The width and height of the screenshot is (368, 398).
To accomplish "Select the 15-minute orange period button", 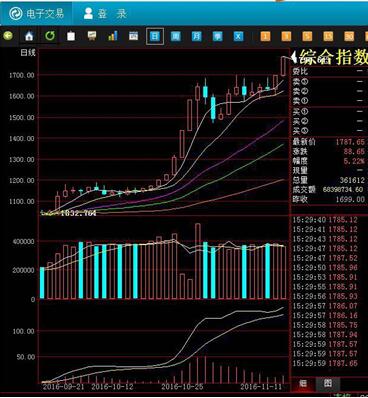I will [x=328, y=36].
